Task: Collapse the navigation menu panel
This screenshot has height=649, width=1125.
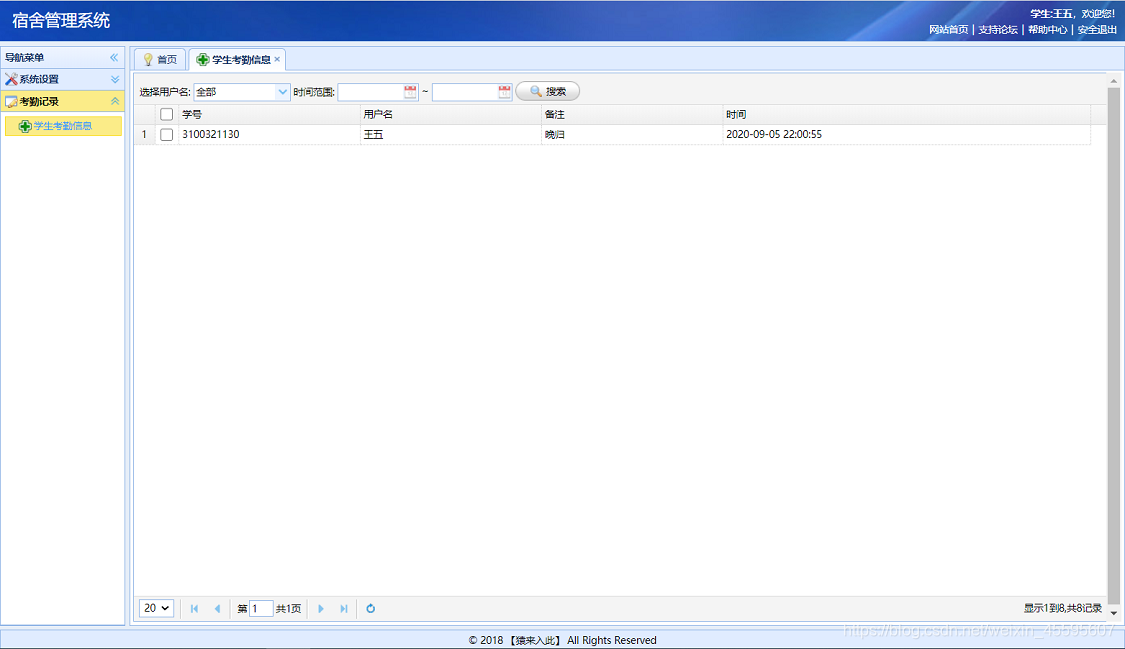Action: [x=114, y=57]
